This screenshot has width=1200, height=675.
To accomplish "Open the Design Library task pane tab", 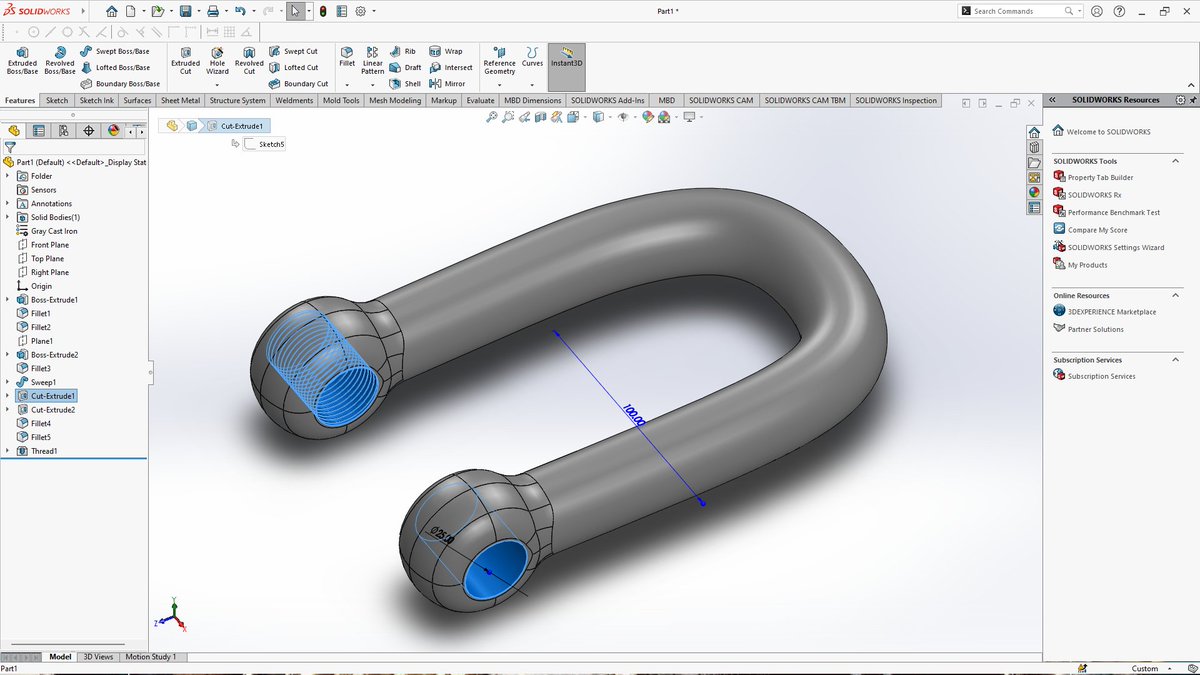I will pos(1034,147).
